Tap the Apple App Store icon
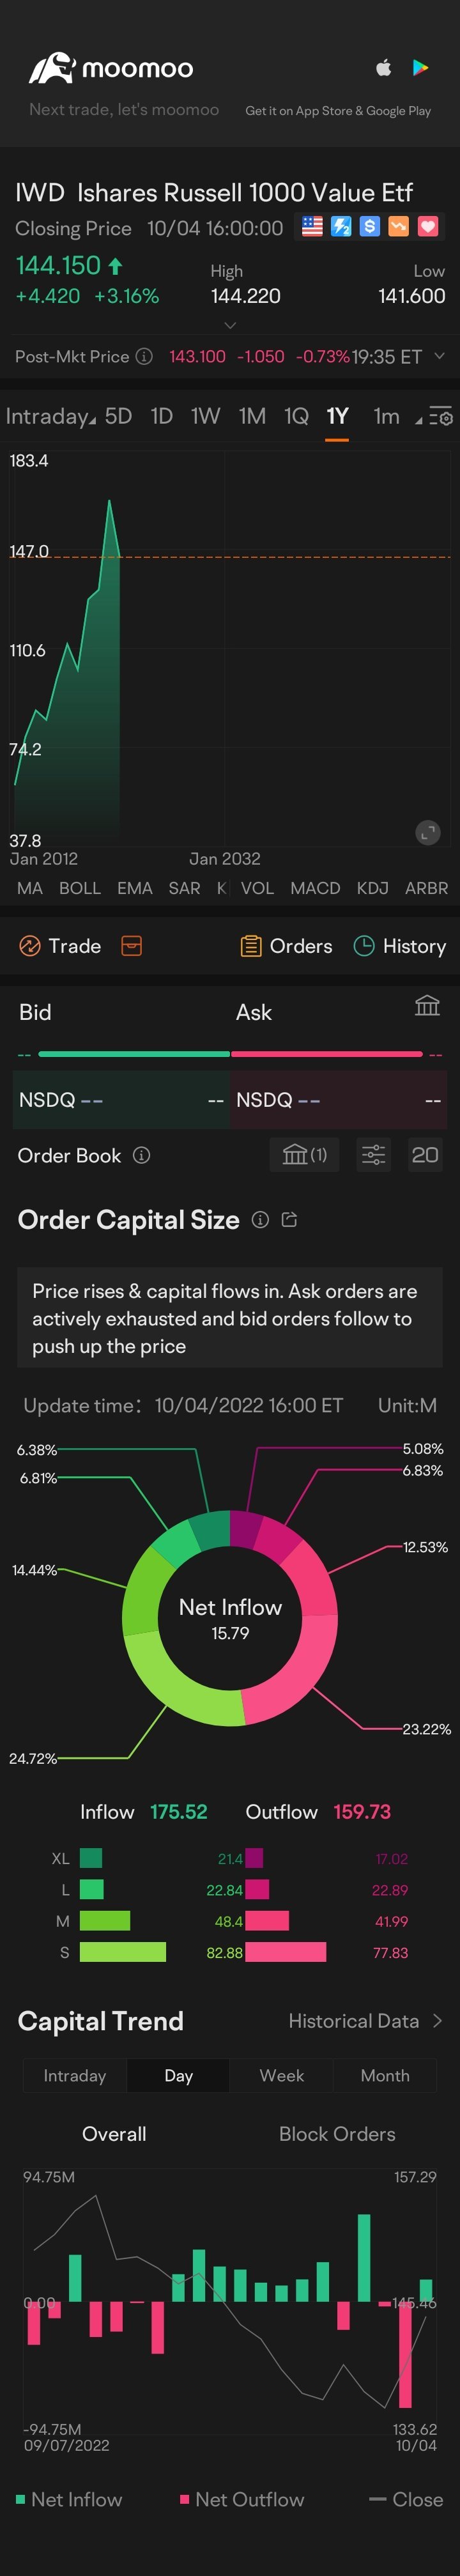The width and height of the screenshot is (460, 2576). (383, 68)
